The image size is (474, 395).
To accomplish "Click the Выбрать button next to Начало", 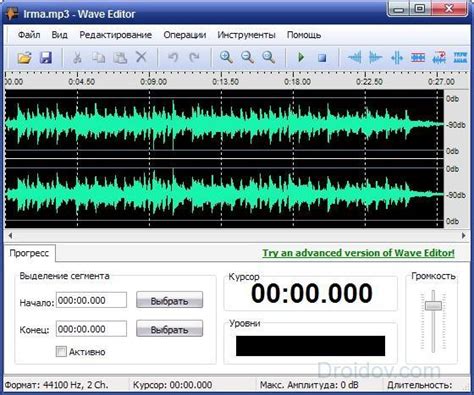I will [x=169, y=300].
